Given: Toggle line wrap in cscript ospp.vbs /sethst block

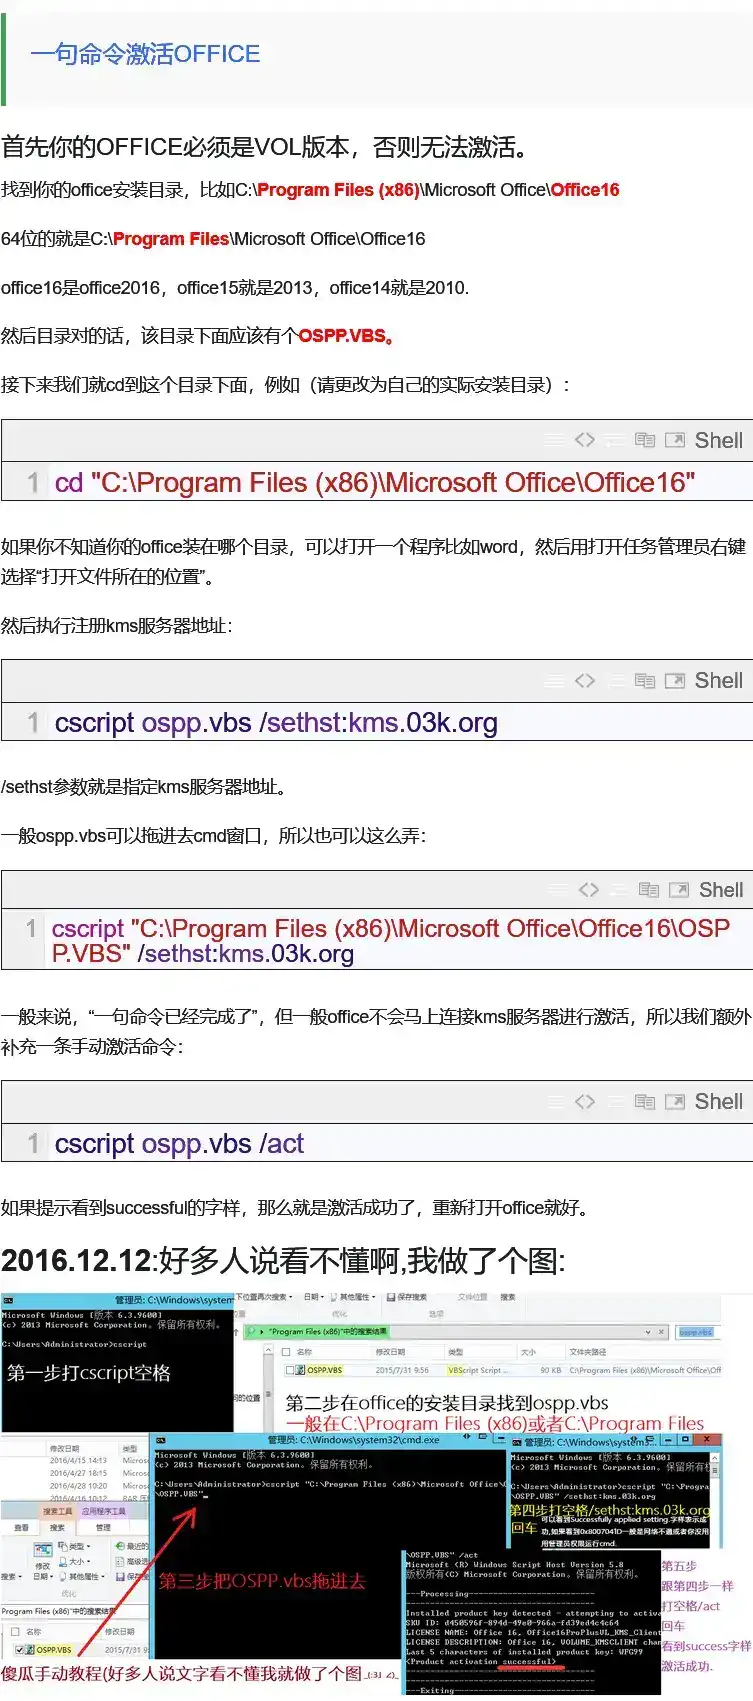Looking at the screenshot, I should tap(615, 681).
